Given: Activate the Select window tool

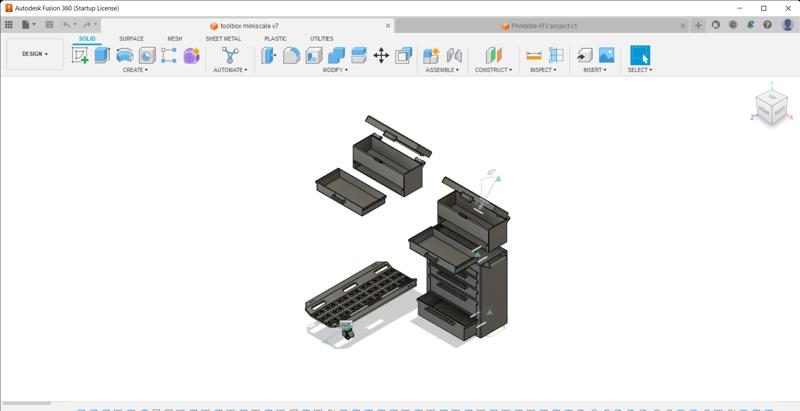Looking at the screenshot, I should click(639, 56).
